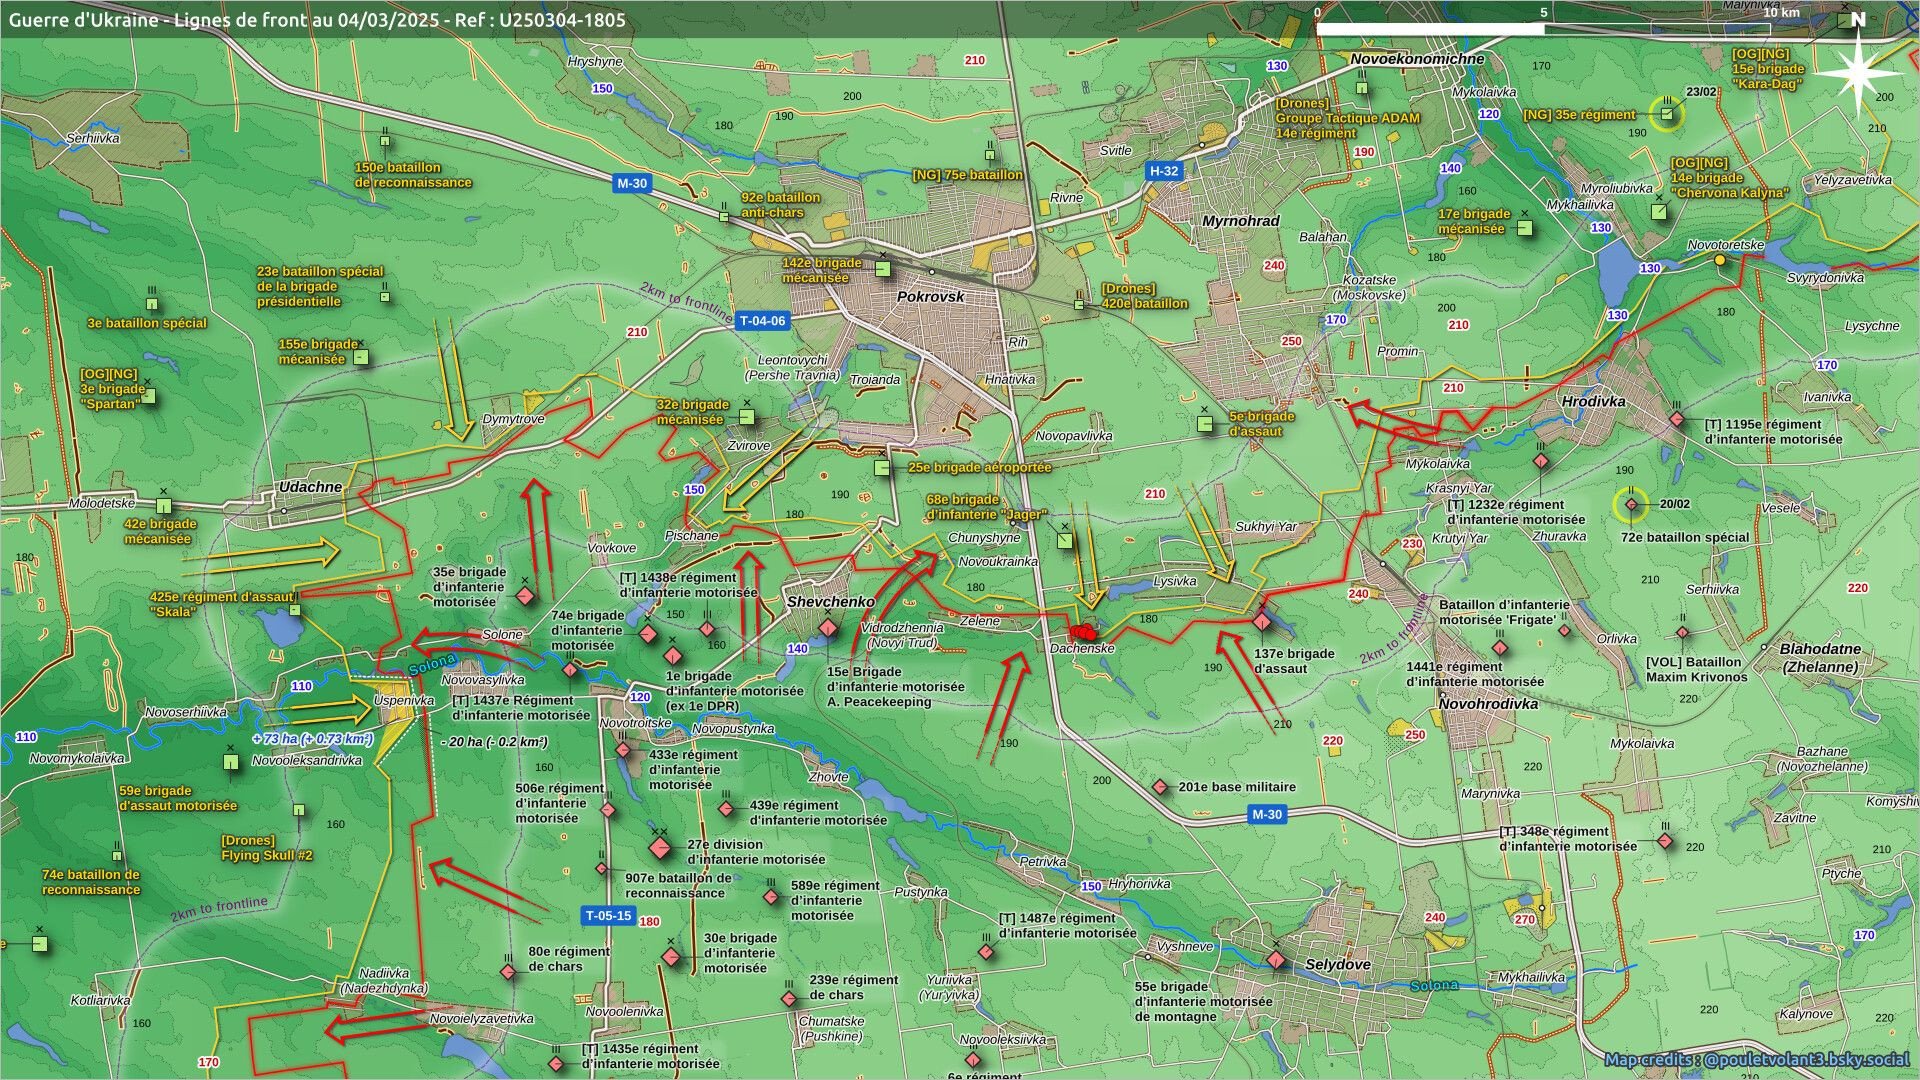
Task: Click the map title with reference U250304-1805
Action: (317, 19)
